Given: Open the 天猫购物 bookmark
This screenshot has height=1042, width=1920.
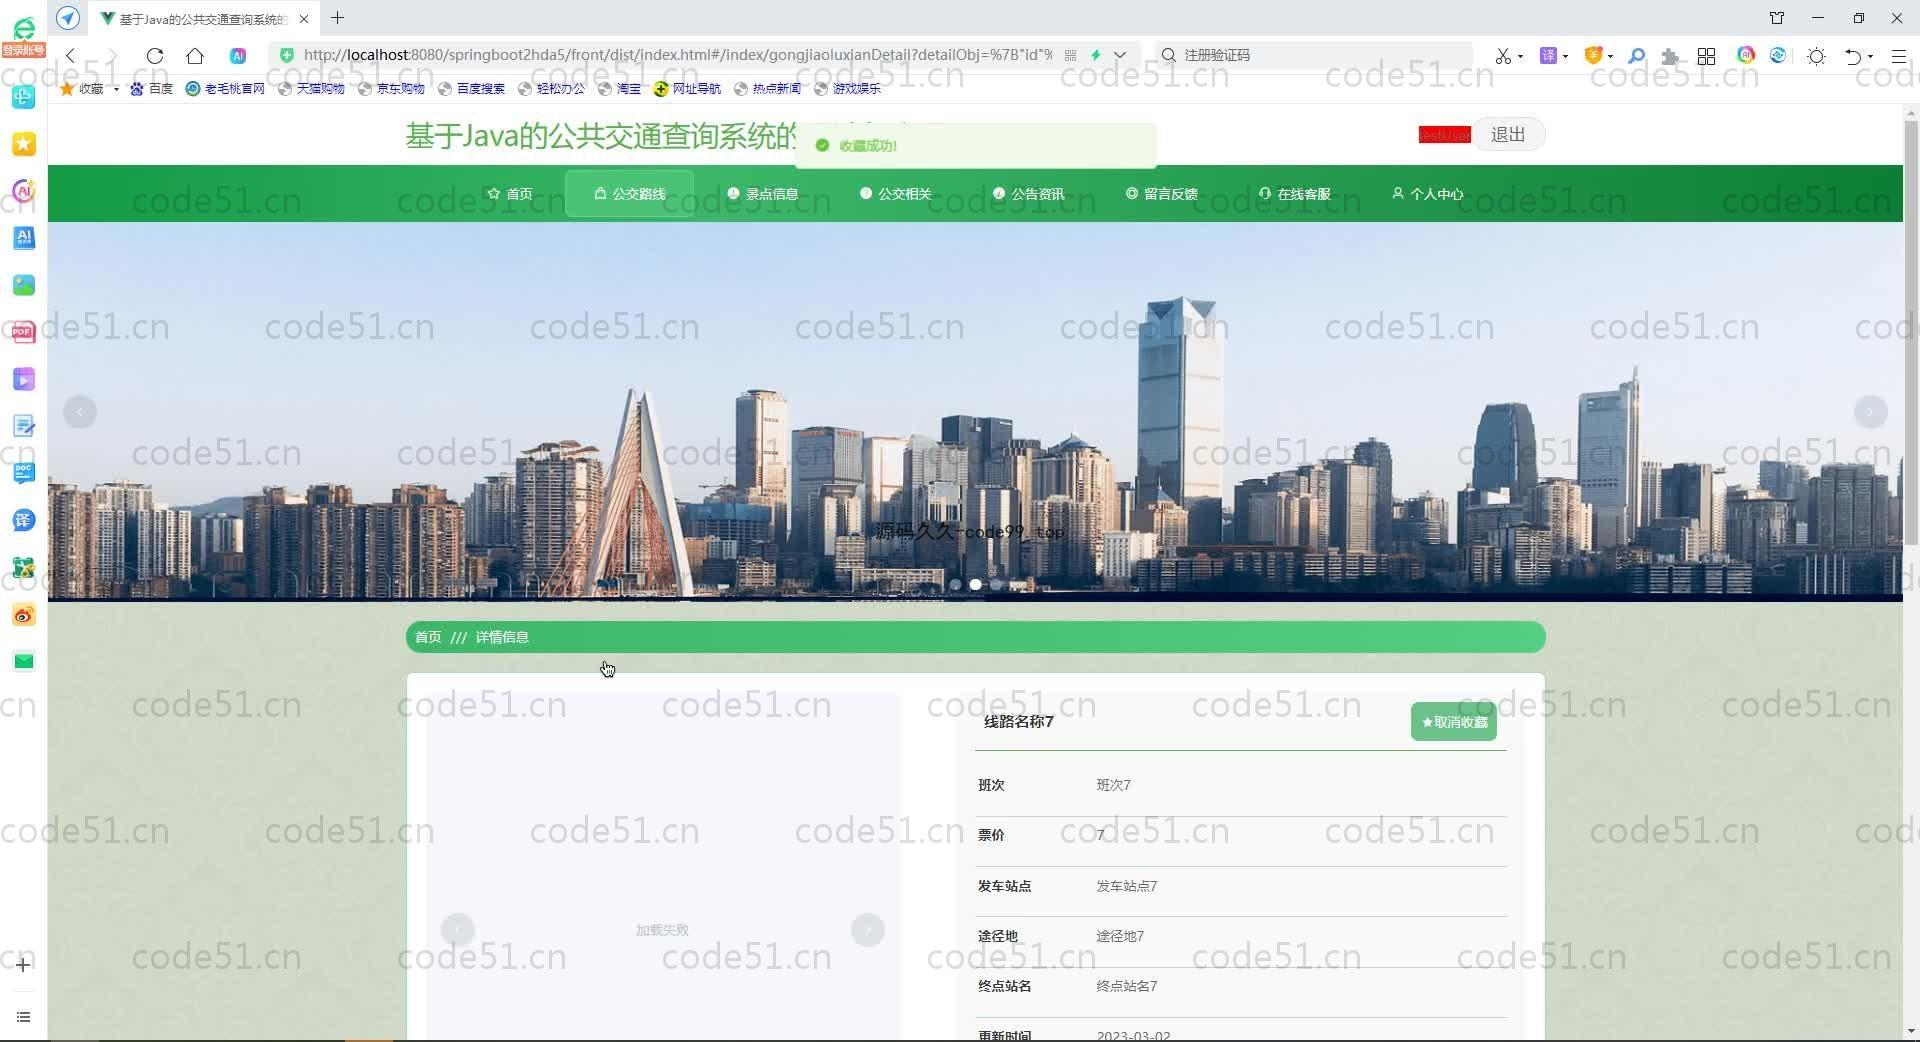Looking at the screenshot, I should click(x=311, y=89).
